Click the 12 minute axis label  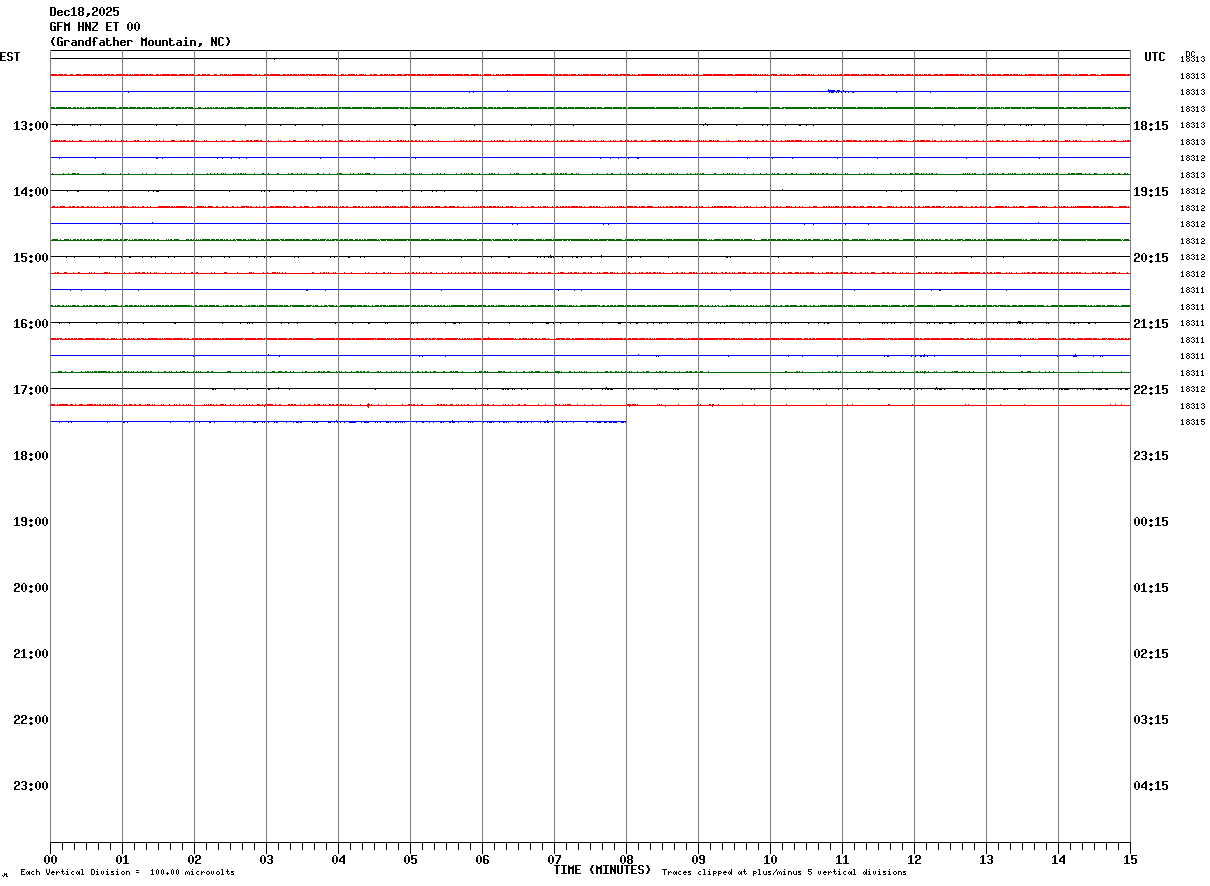(914, 859)
